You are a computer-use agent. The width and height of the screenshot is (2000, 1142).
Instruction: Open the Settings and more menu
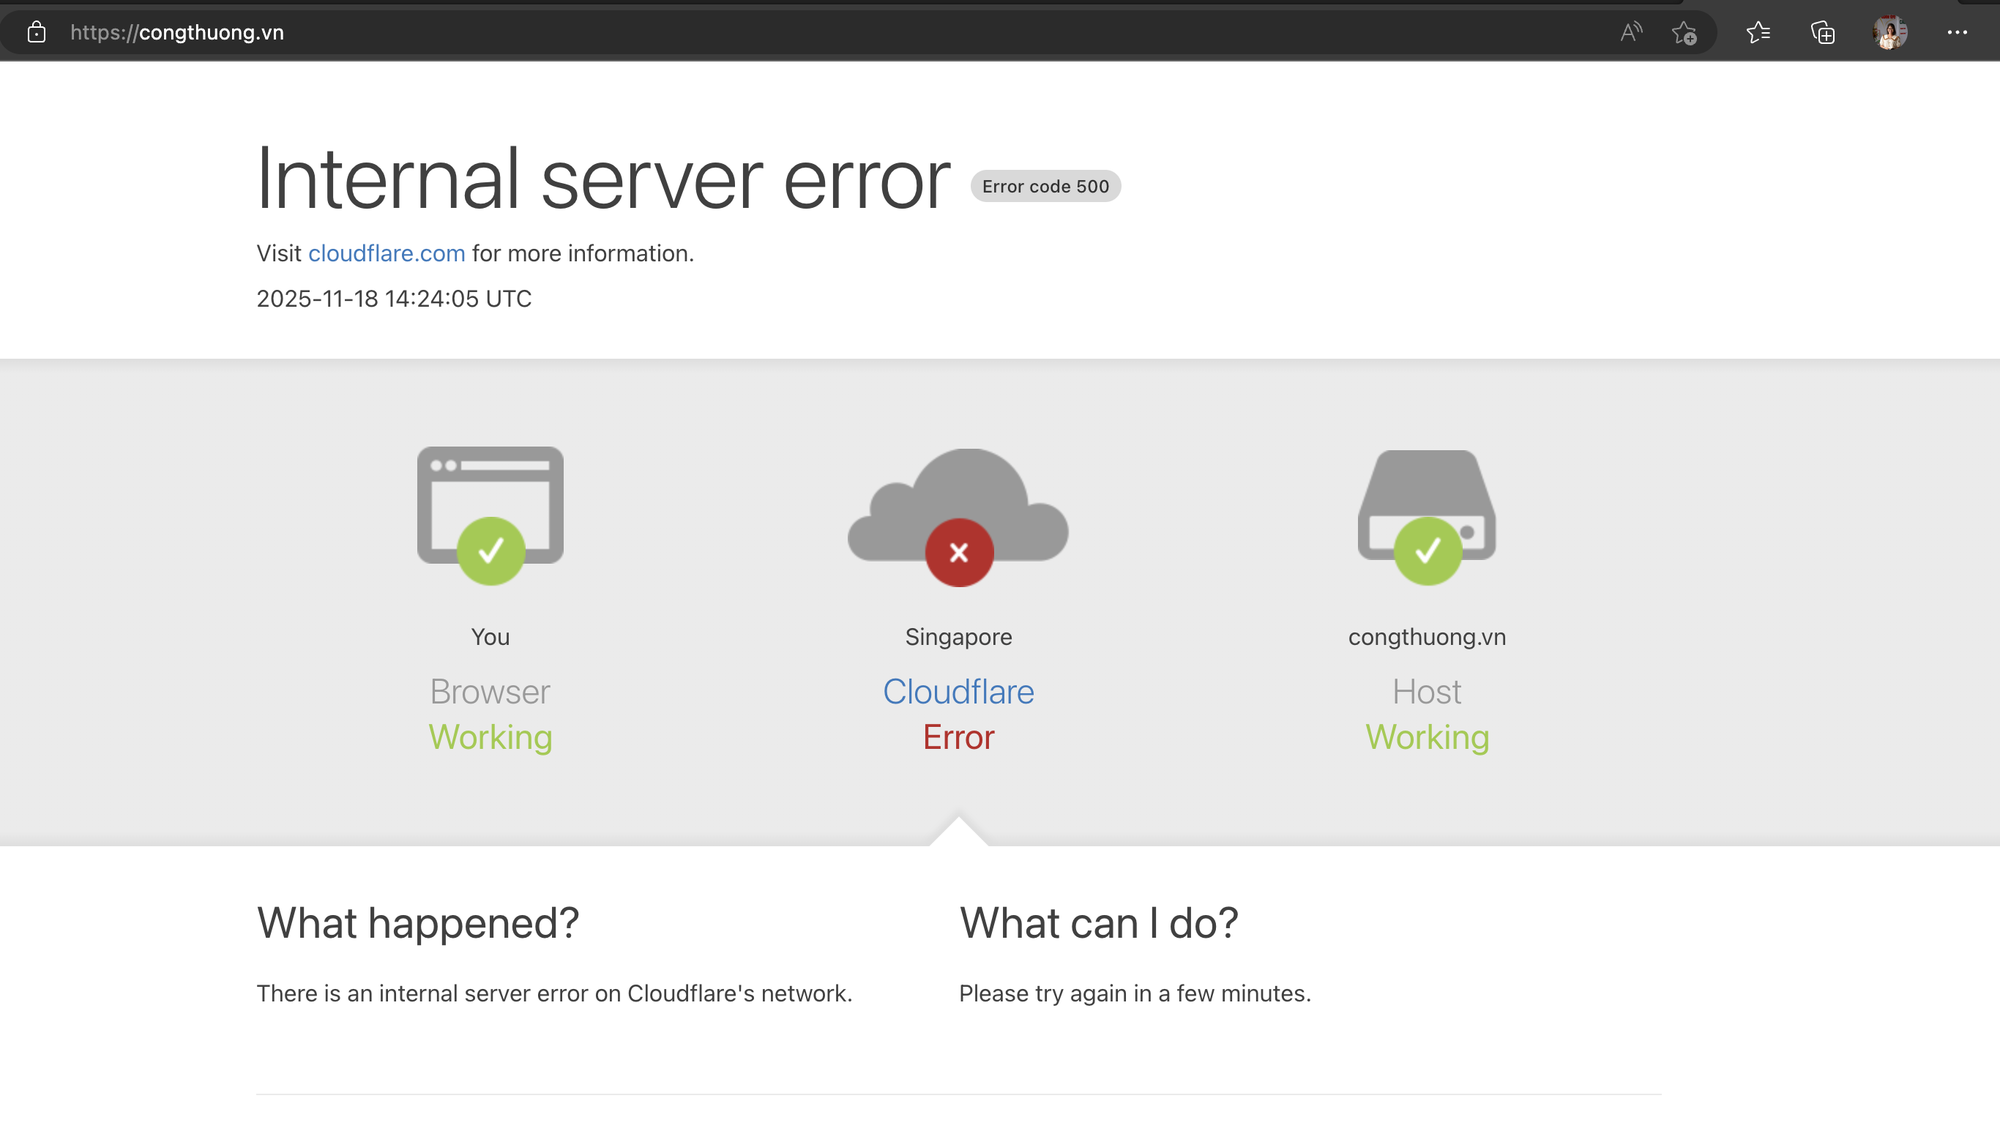[1957, 32]
